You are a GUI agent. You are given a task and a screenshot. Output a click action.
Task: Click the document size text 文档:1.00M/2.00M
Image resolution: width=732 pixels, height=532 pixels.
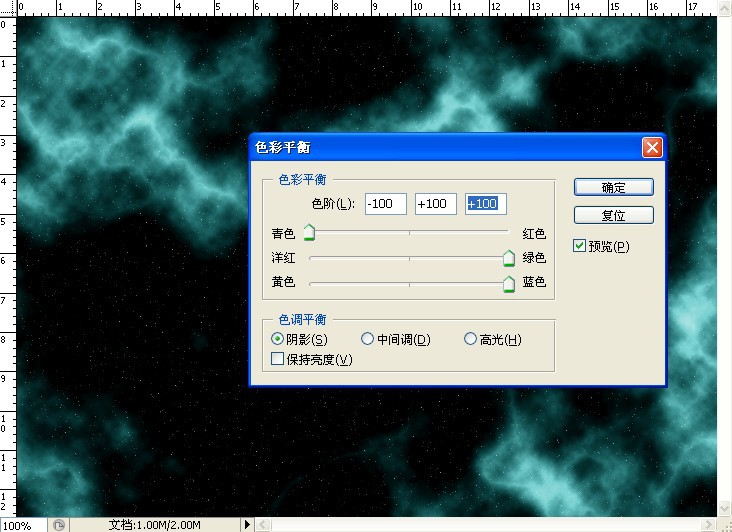(155, 525)
